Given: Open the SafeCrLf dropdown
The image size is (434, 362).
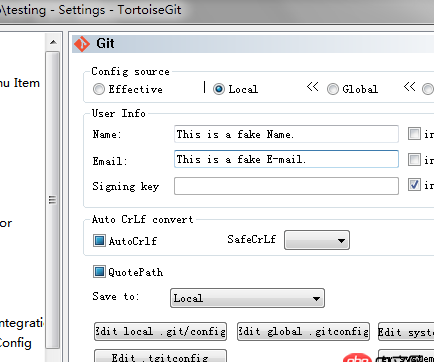Looking at the screenshot, I should [x=317, y=240].
